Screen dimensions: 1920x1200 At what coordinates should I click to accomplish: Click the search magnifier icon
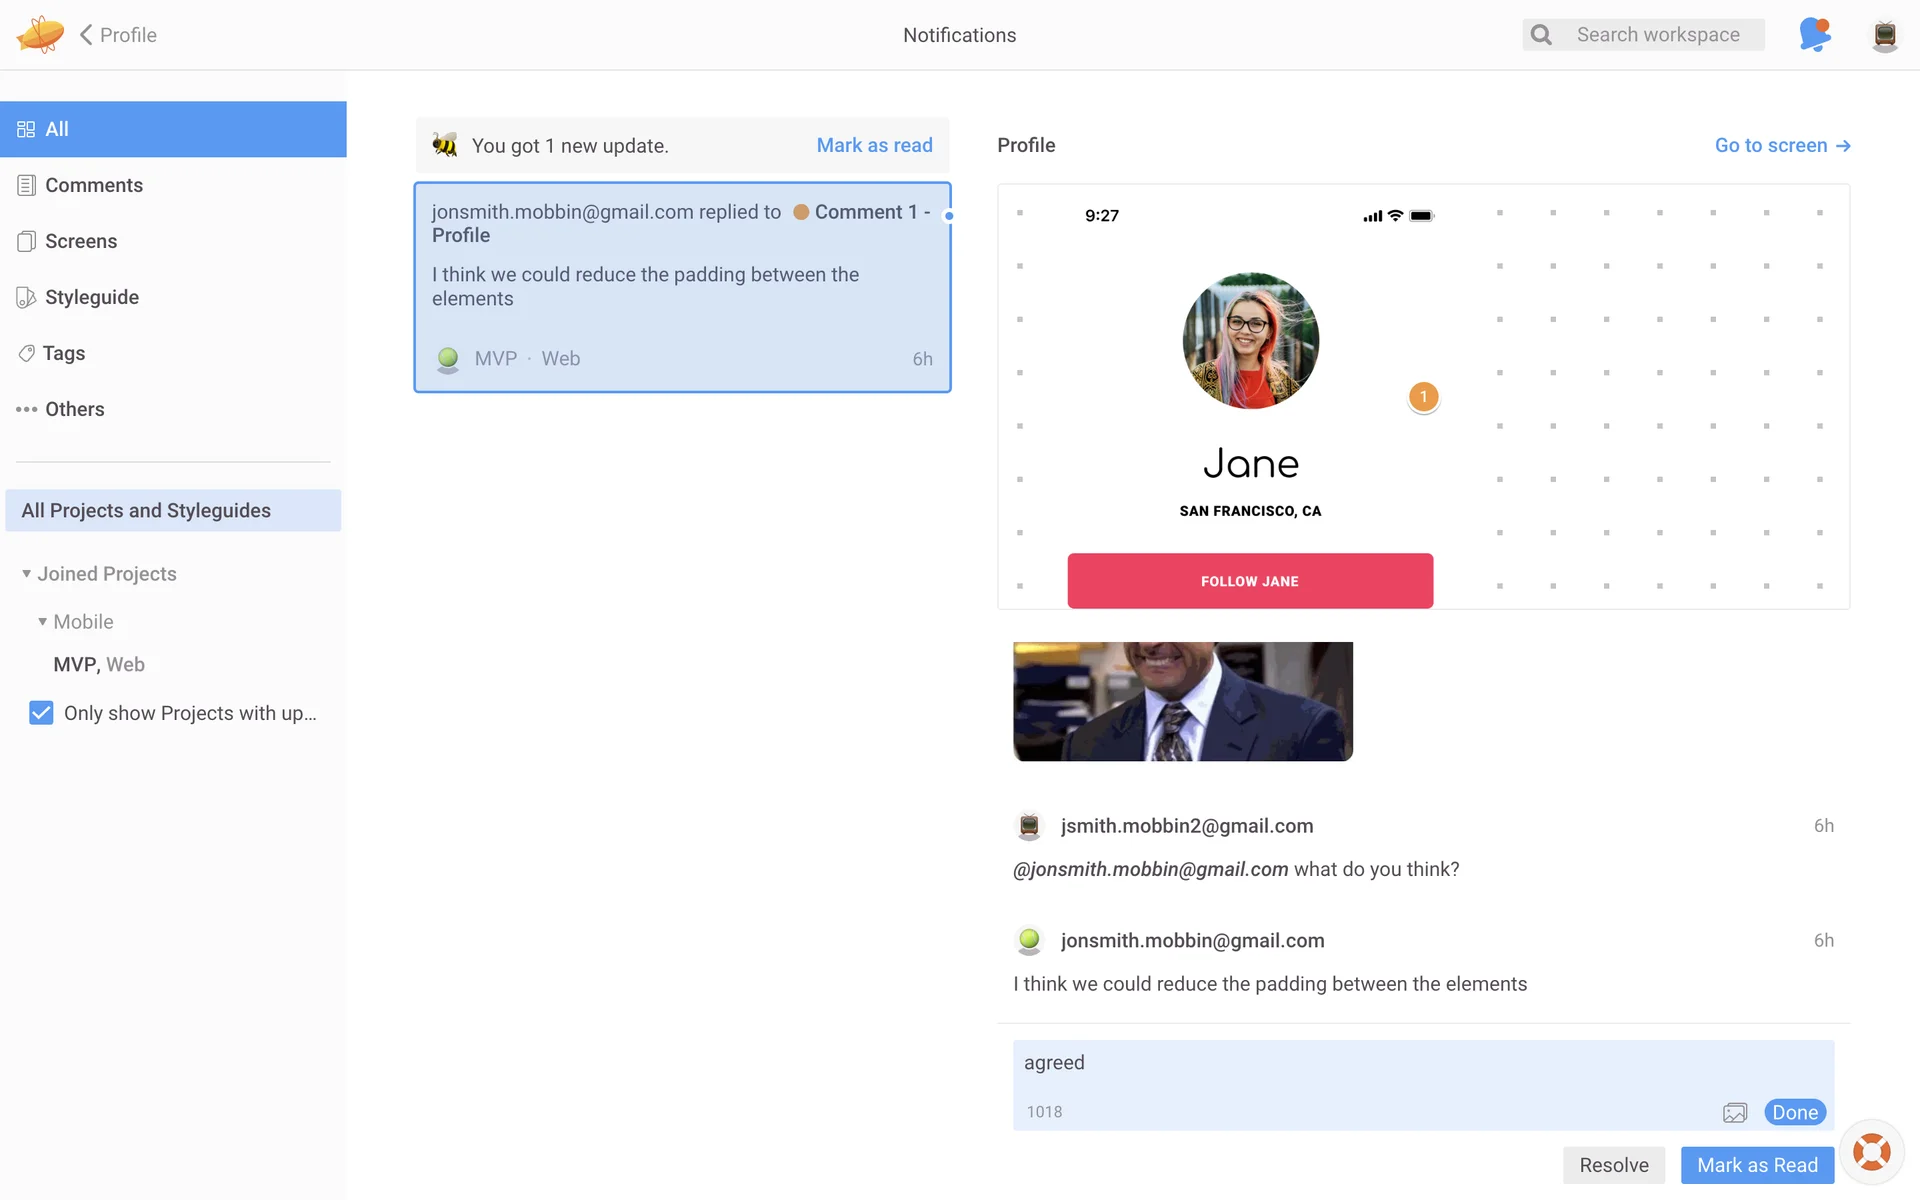click(x=1541, y=35)
